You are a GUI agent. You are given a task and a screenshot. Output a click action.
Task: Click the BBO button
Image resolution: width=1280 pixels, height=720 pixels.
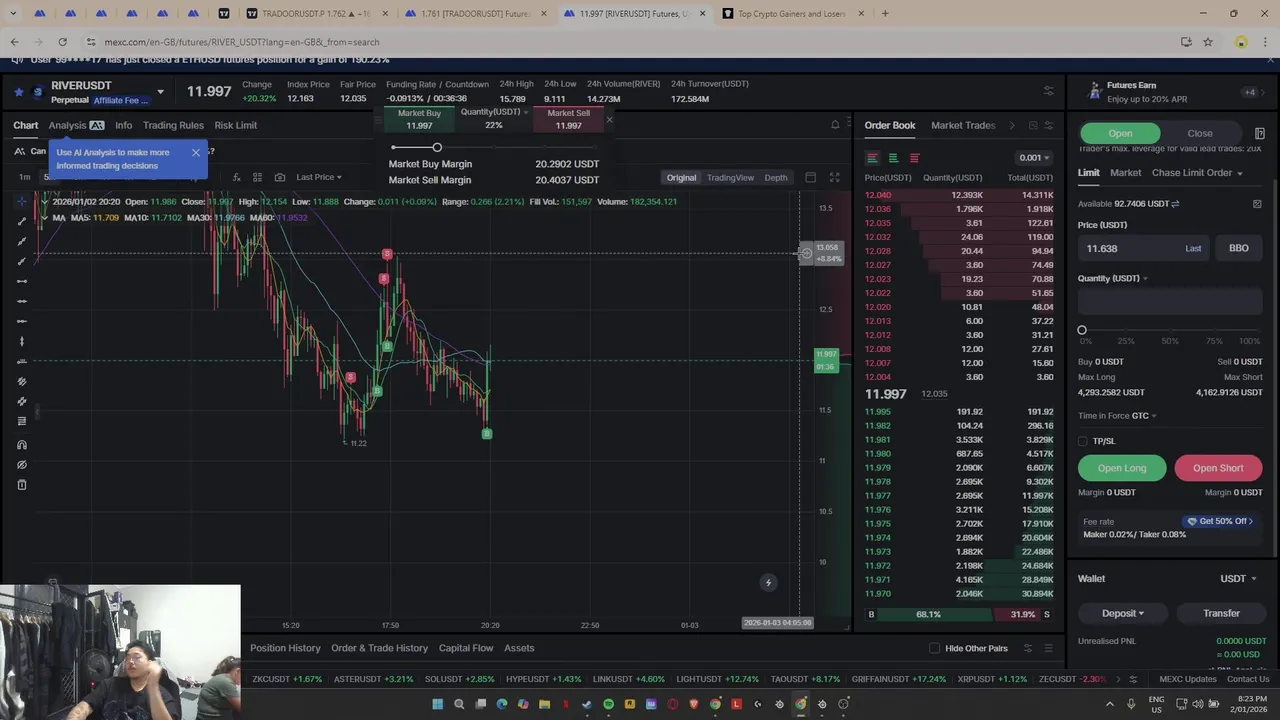point(1239,248)
